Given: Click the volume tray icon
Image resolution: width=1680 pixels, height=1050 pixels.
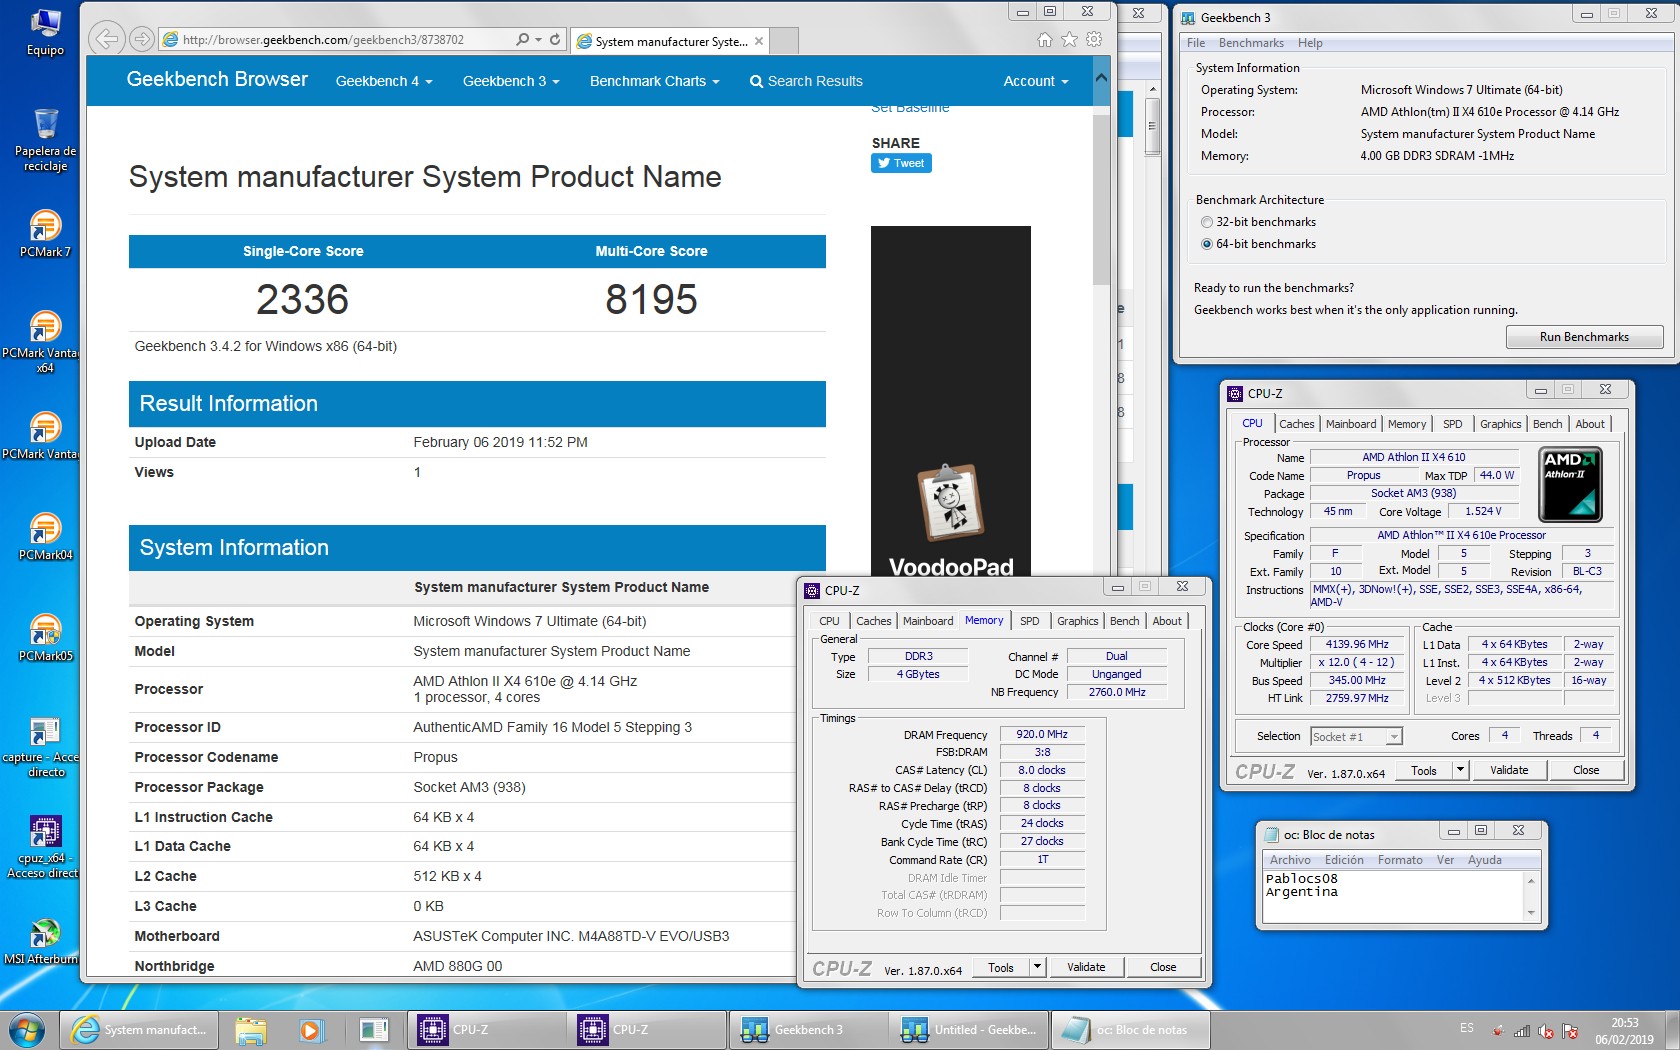Looking at the screenshot, I should (1546, 1030).
